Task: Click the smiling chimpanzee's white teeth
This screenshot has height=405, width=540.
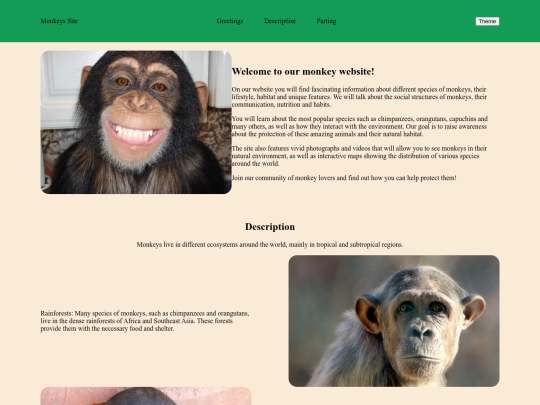Action: pyautogui.click(x=135, y=132)
